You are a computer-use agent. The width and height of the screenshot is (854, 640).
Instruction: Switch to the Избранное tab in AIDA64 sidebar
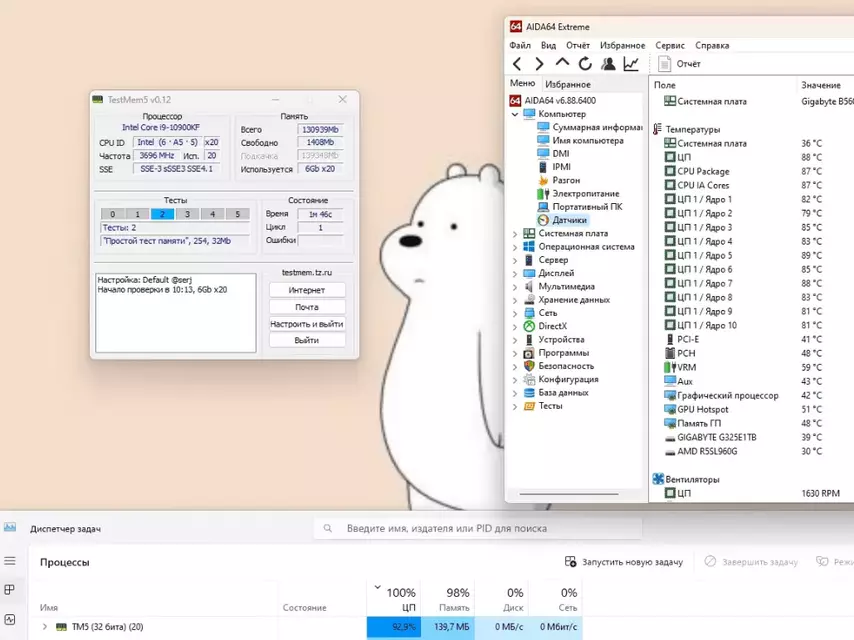(568, 84)
